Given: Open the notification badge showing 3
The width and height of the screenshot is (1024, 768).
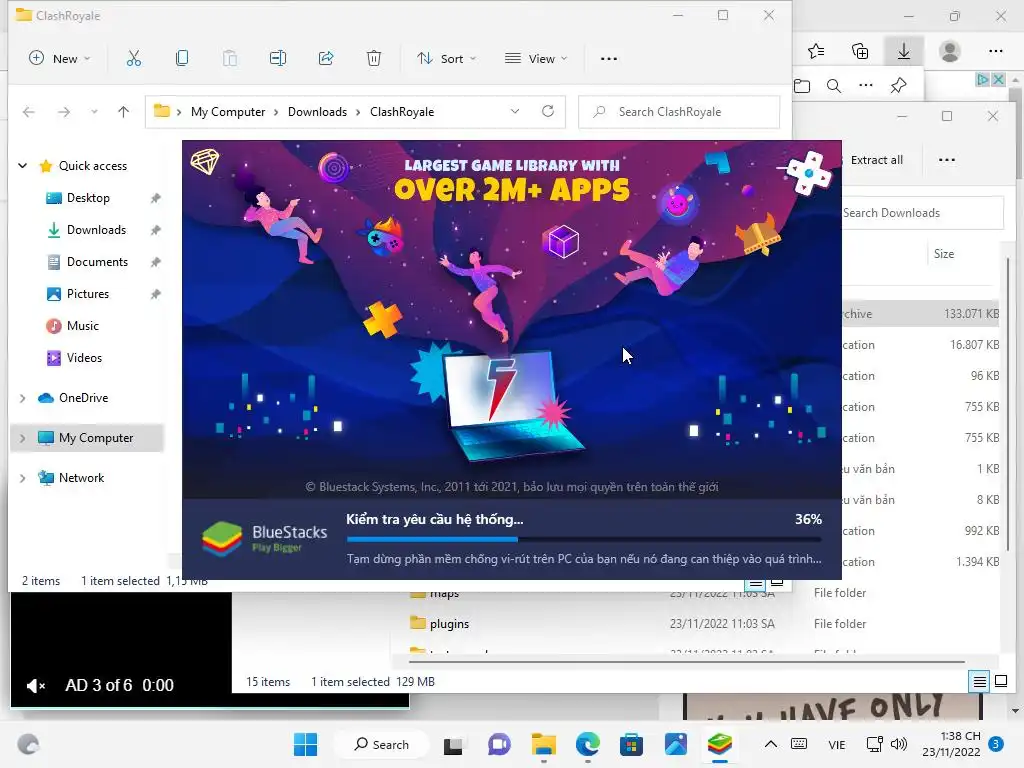Looking at the screenshot, I should pos(995,744).
